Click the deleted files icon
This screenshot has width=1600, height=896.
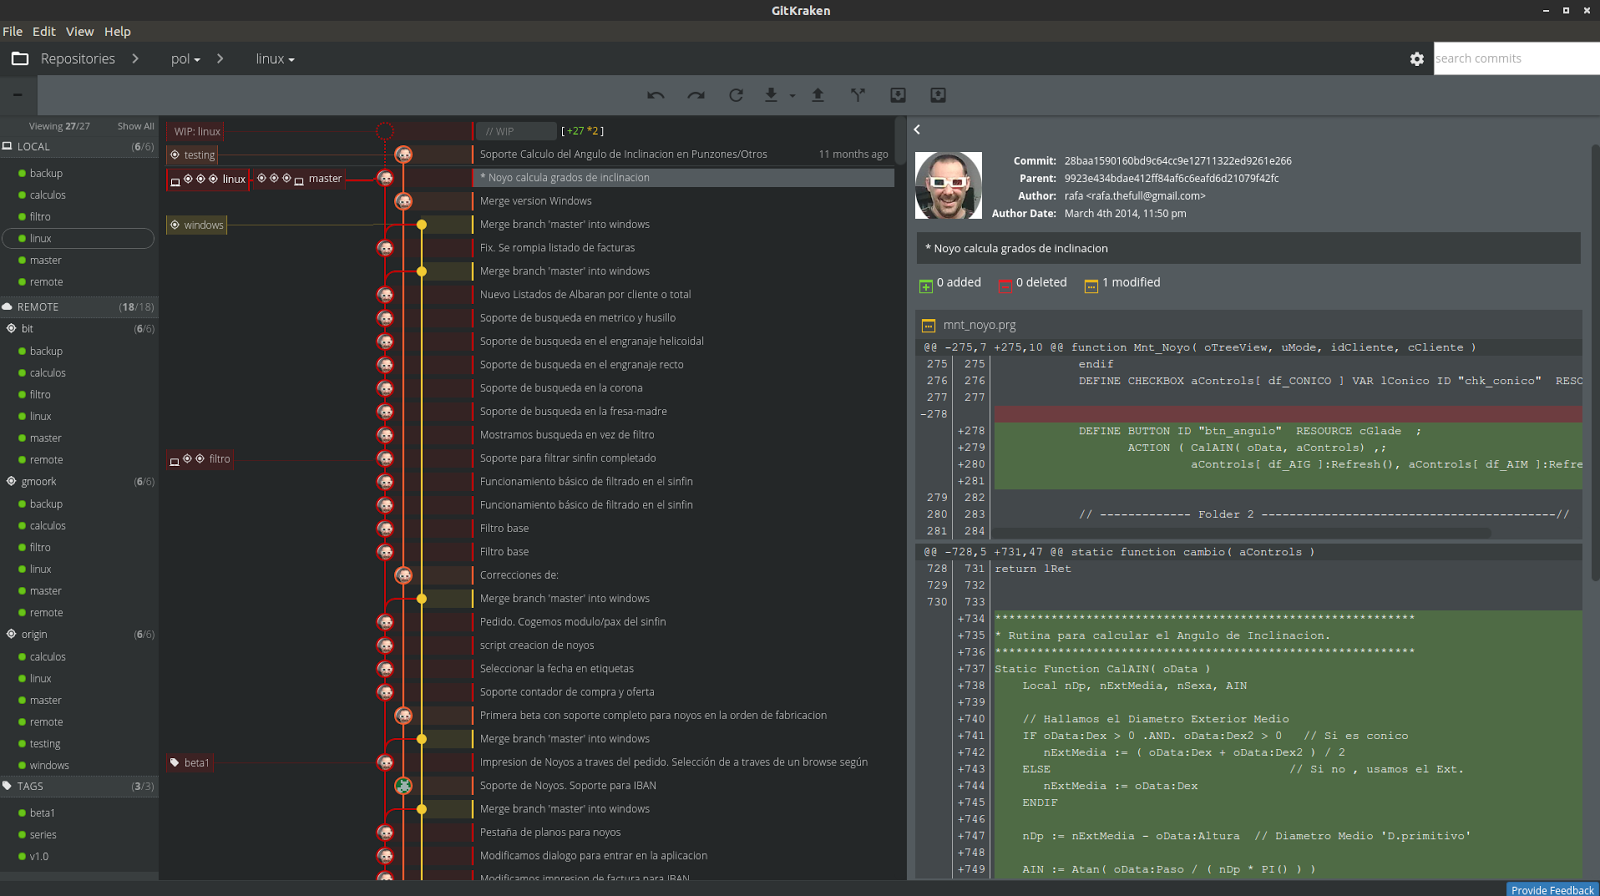coord(1005,285)
